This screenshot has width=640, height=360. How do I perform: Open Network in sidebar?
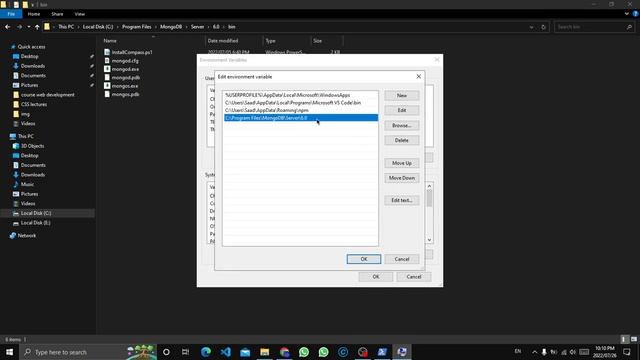[x=27, y=236]
